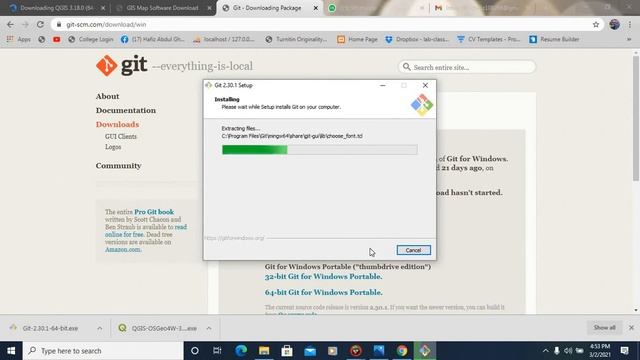
Task: Click the Git setup progress bar
Action: point(320,150)
